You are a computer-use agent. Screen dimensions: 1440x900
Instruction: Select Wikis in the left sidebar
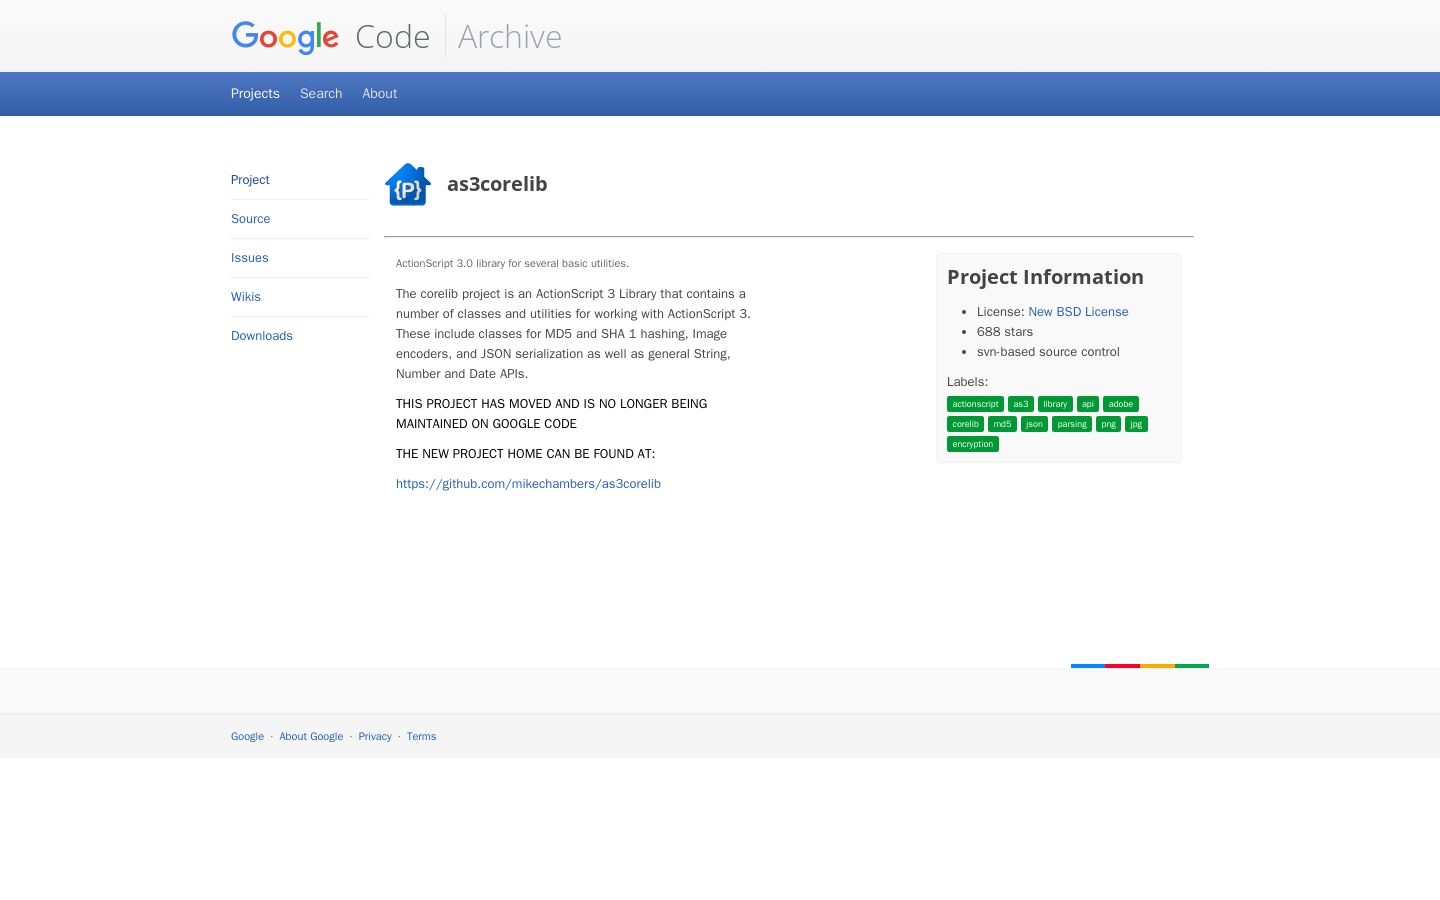(246, 297)
